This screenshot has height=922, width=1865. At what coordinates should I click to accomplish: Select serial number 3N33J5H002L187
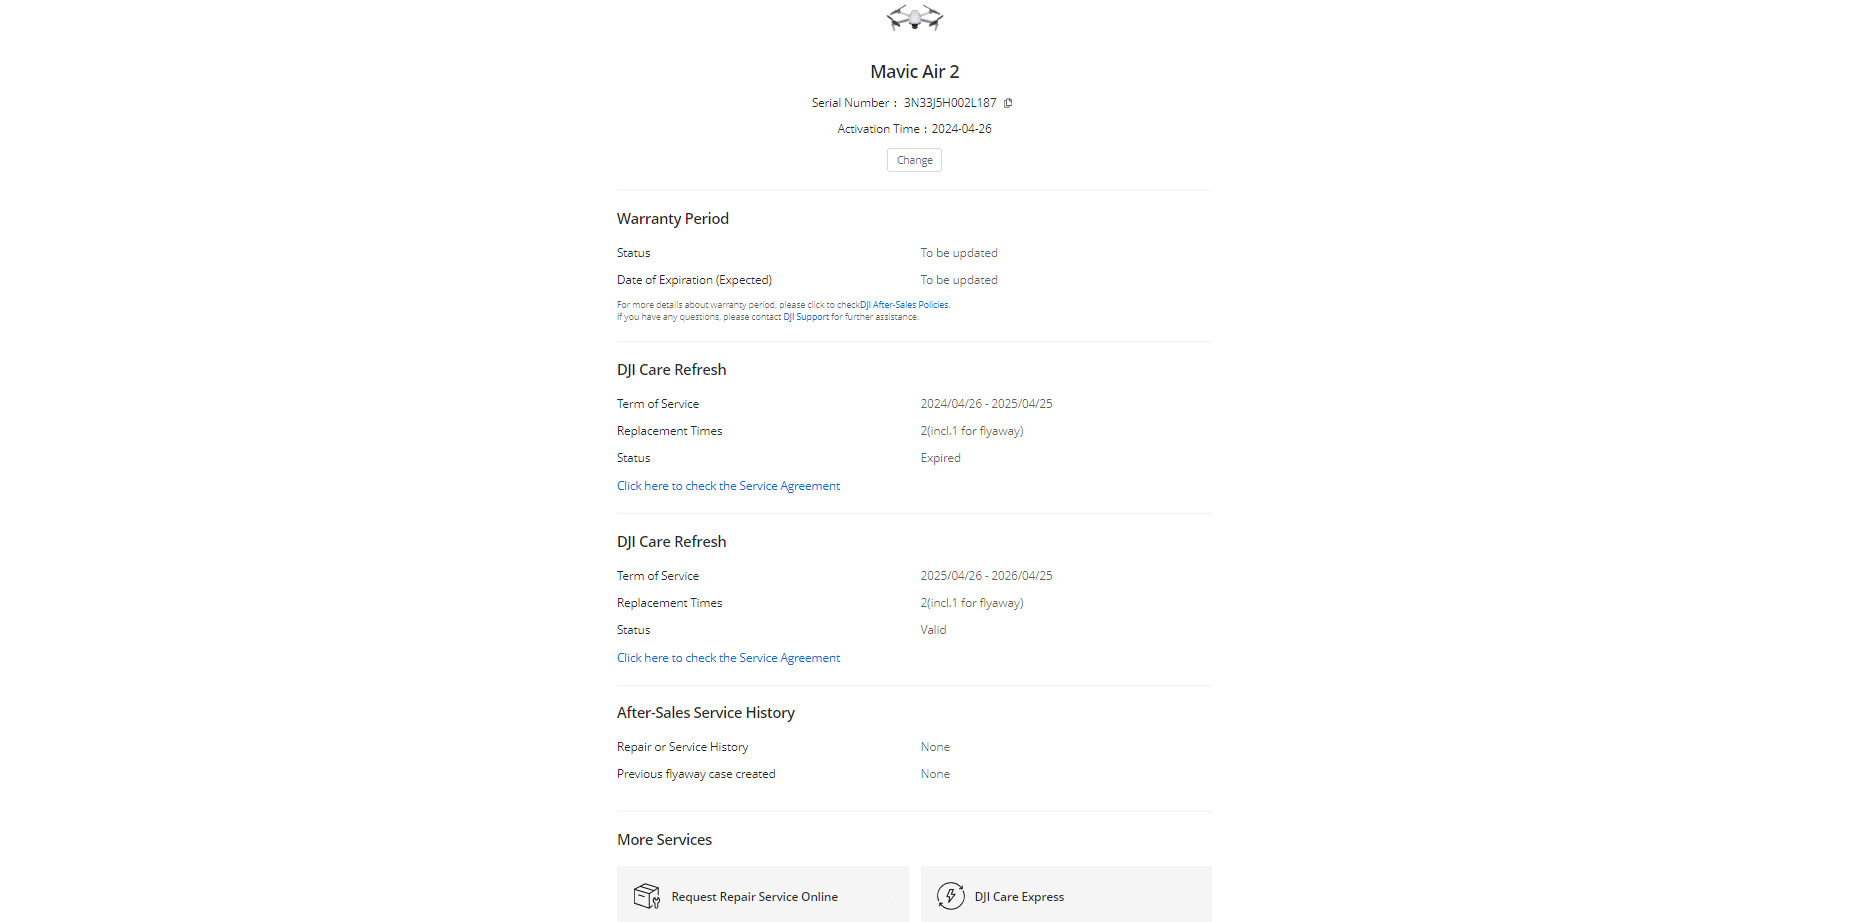click(x=950, y=103)
